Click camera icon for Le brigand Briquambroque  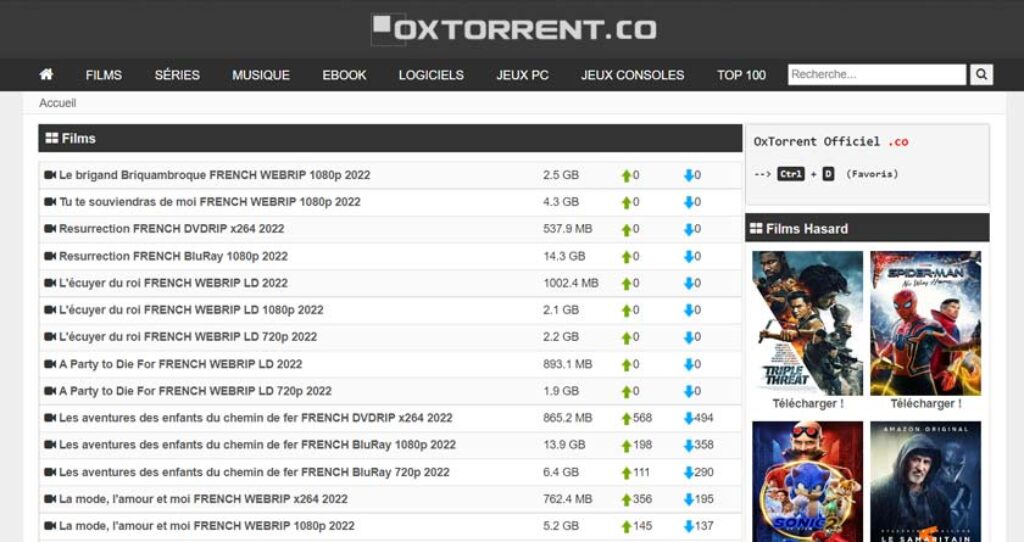[50, 175]
